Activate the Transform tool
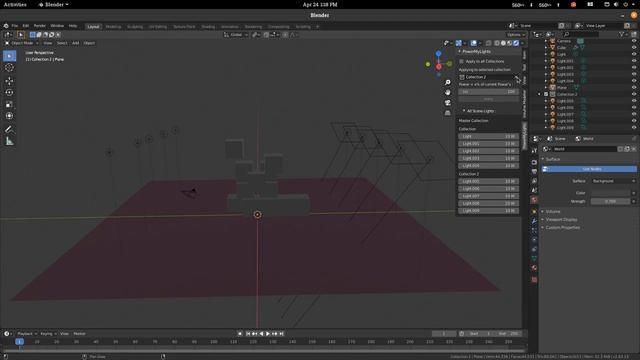This screenshot has width=640, height=360. [x=9, y=116]
